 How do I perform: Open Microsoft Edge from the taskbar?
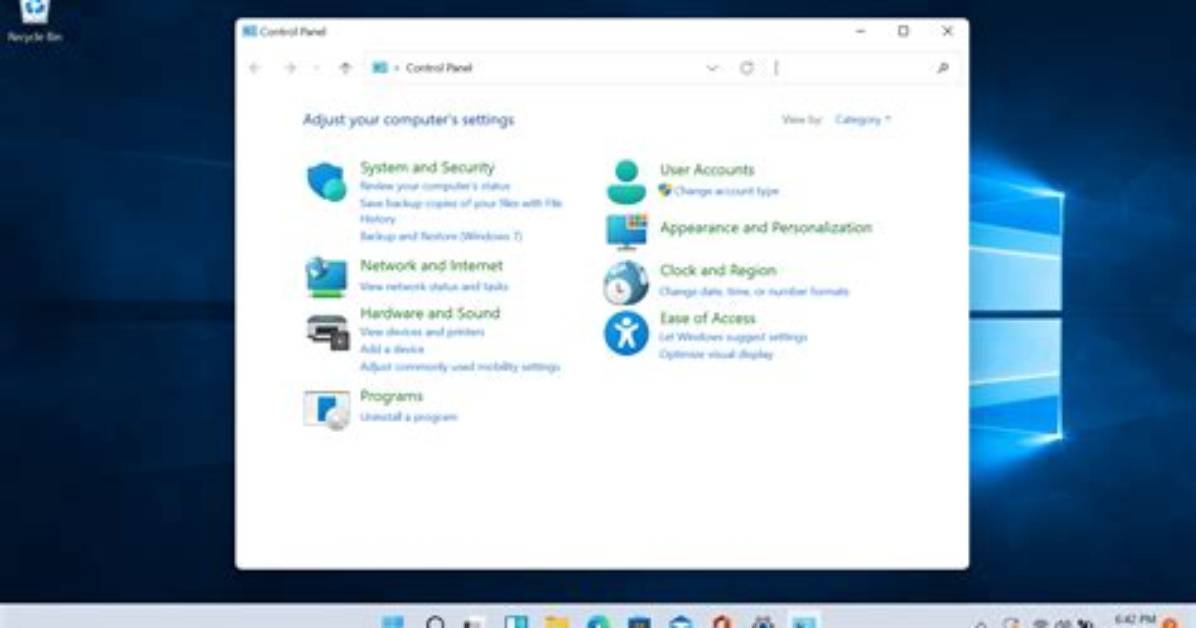pyautogui.click(x=599, y=622)
